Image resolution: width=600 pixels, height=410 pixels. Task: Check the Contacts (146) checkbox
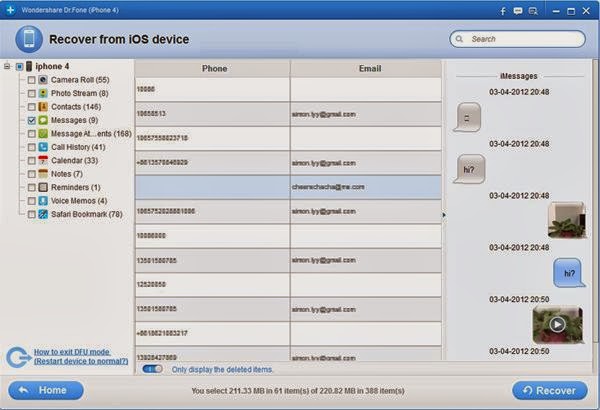31,107
